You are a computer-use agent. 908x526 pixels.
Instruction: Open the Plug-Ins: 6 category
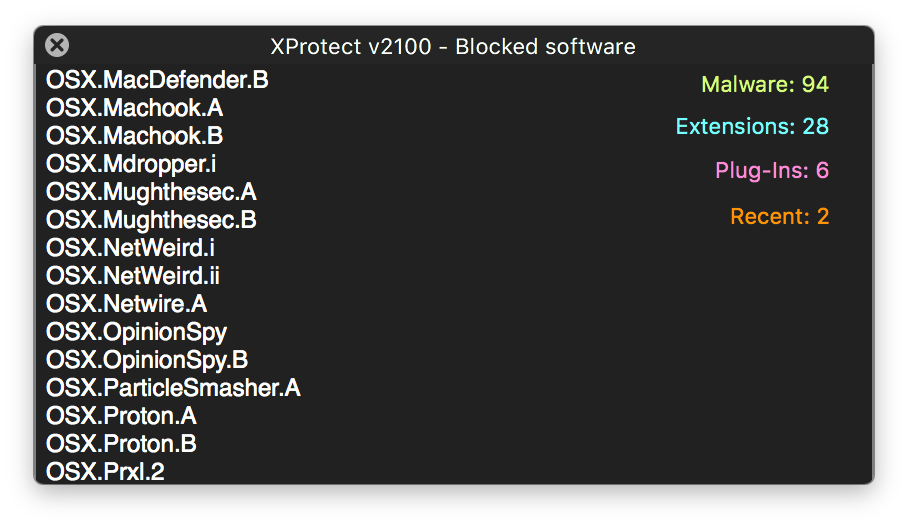pyautogui.click(x=771, y=171)
